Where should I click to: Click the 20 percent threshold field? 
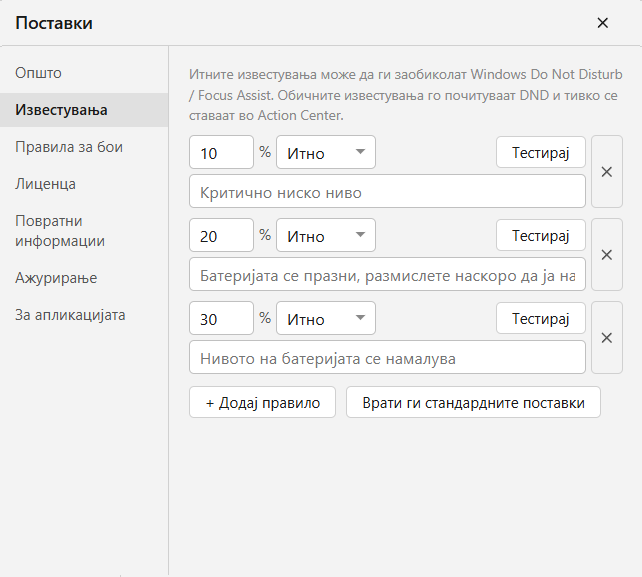[222, 235]
